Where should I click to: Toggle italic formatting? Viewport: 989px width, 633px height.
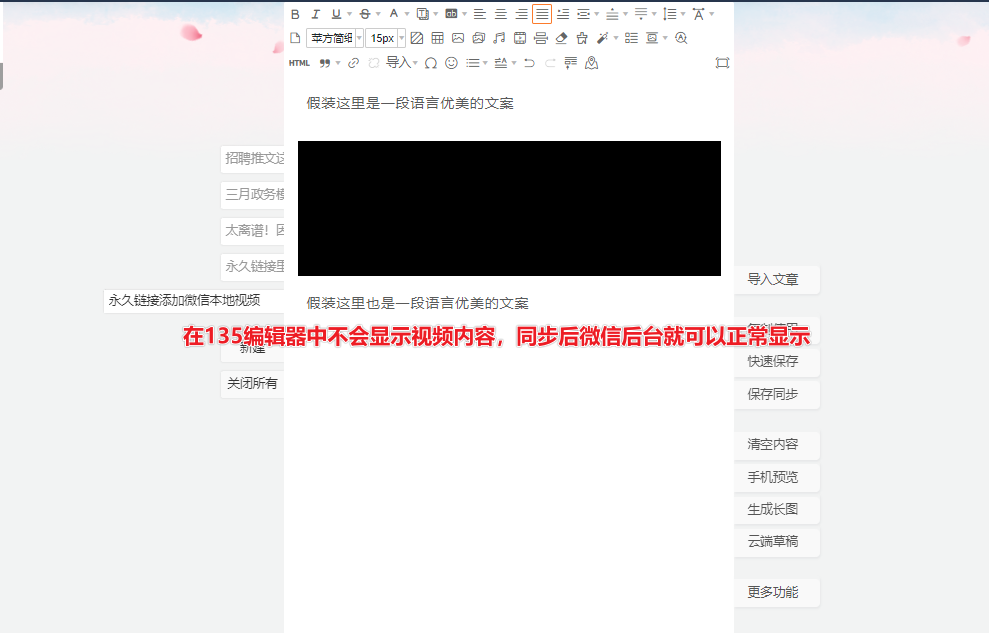pos(315,14)
